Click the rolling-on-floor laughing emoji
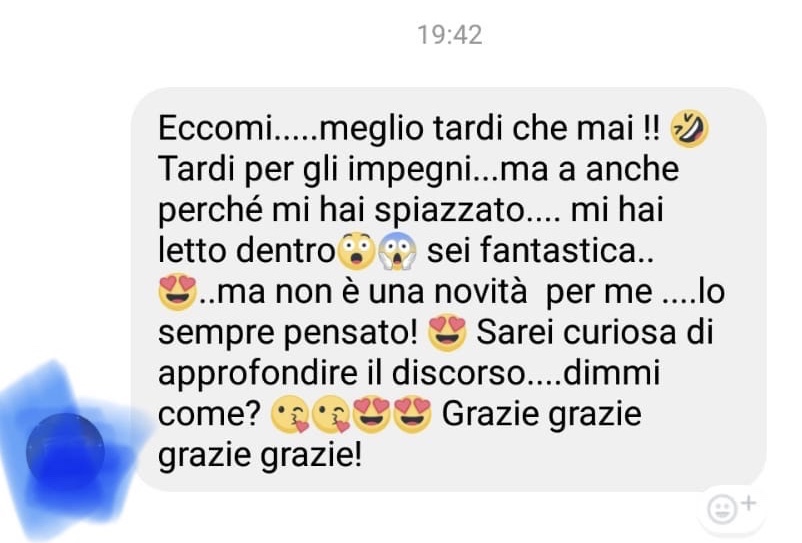The image size is (802, 543). [x=689, y=129]
